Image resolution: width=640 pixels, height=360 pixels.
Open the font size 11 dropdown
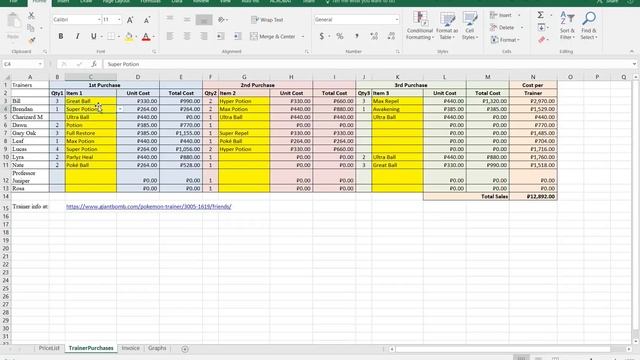click(x=119, y=20)
